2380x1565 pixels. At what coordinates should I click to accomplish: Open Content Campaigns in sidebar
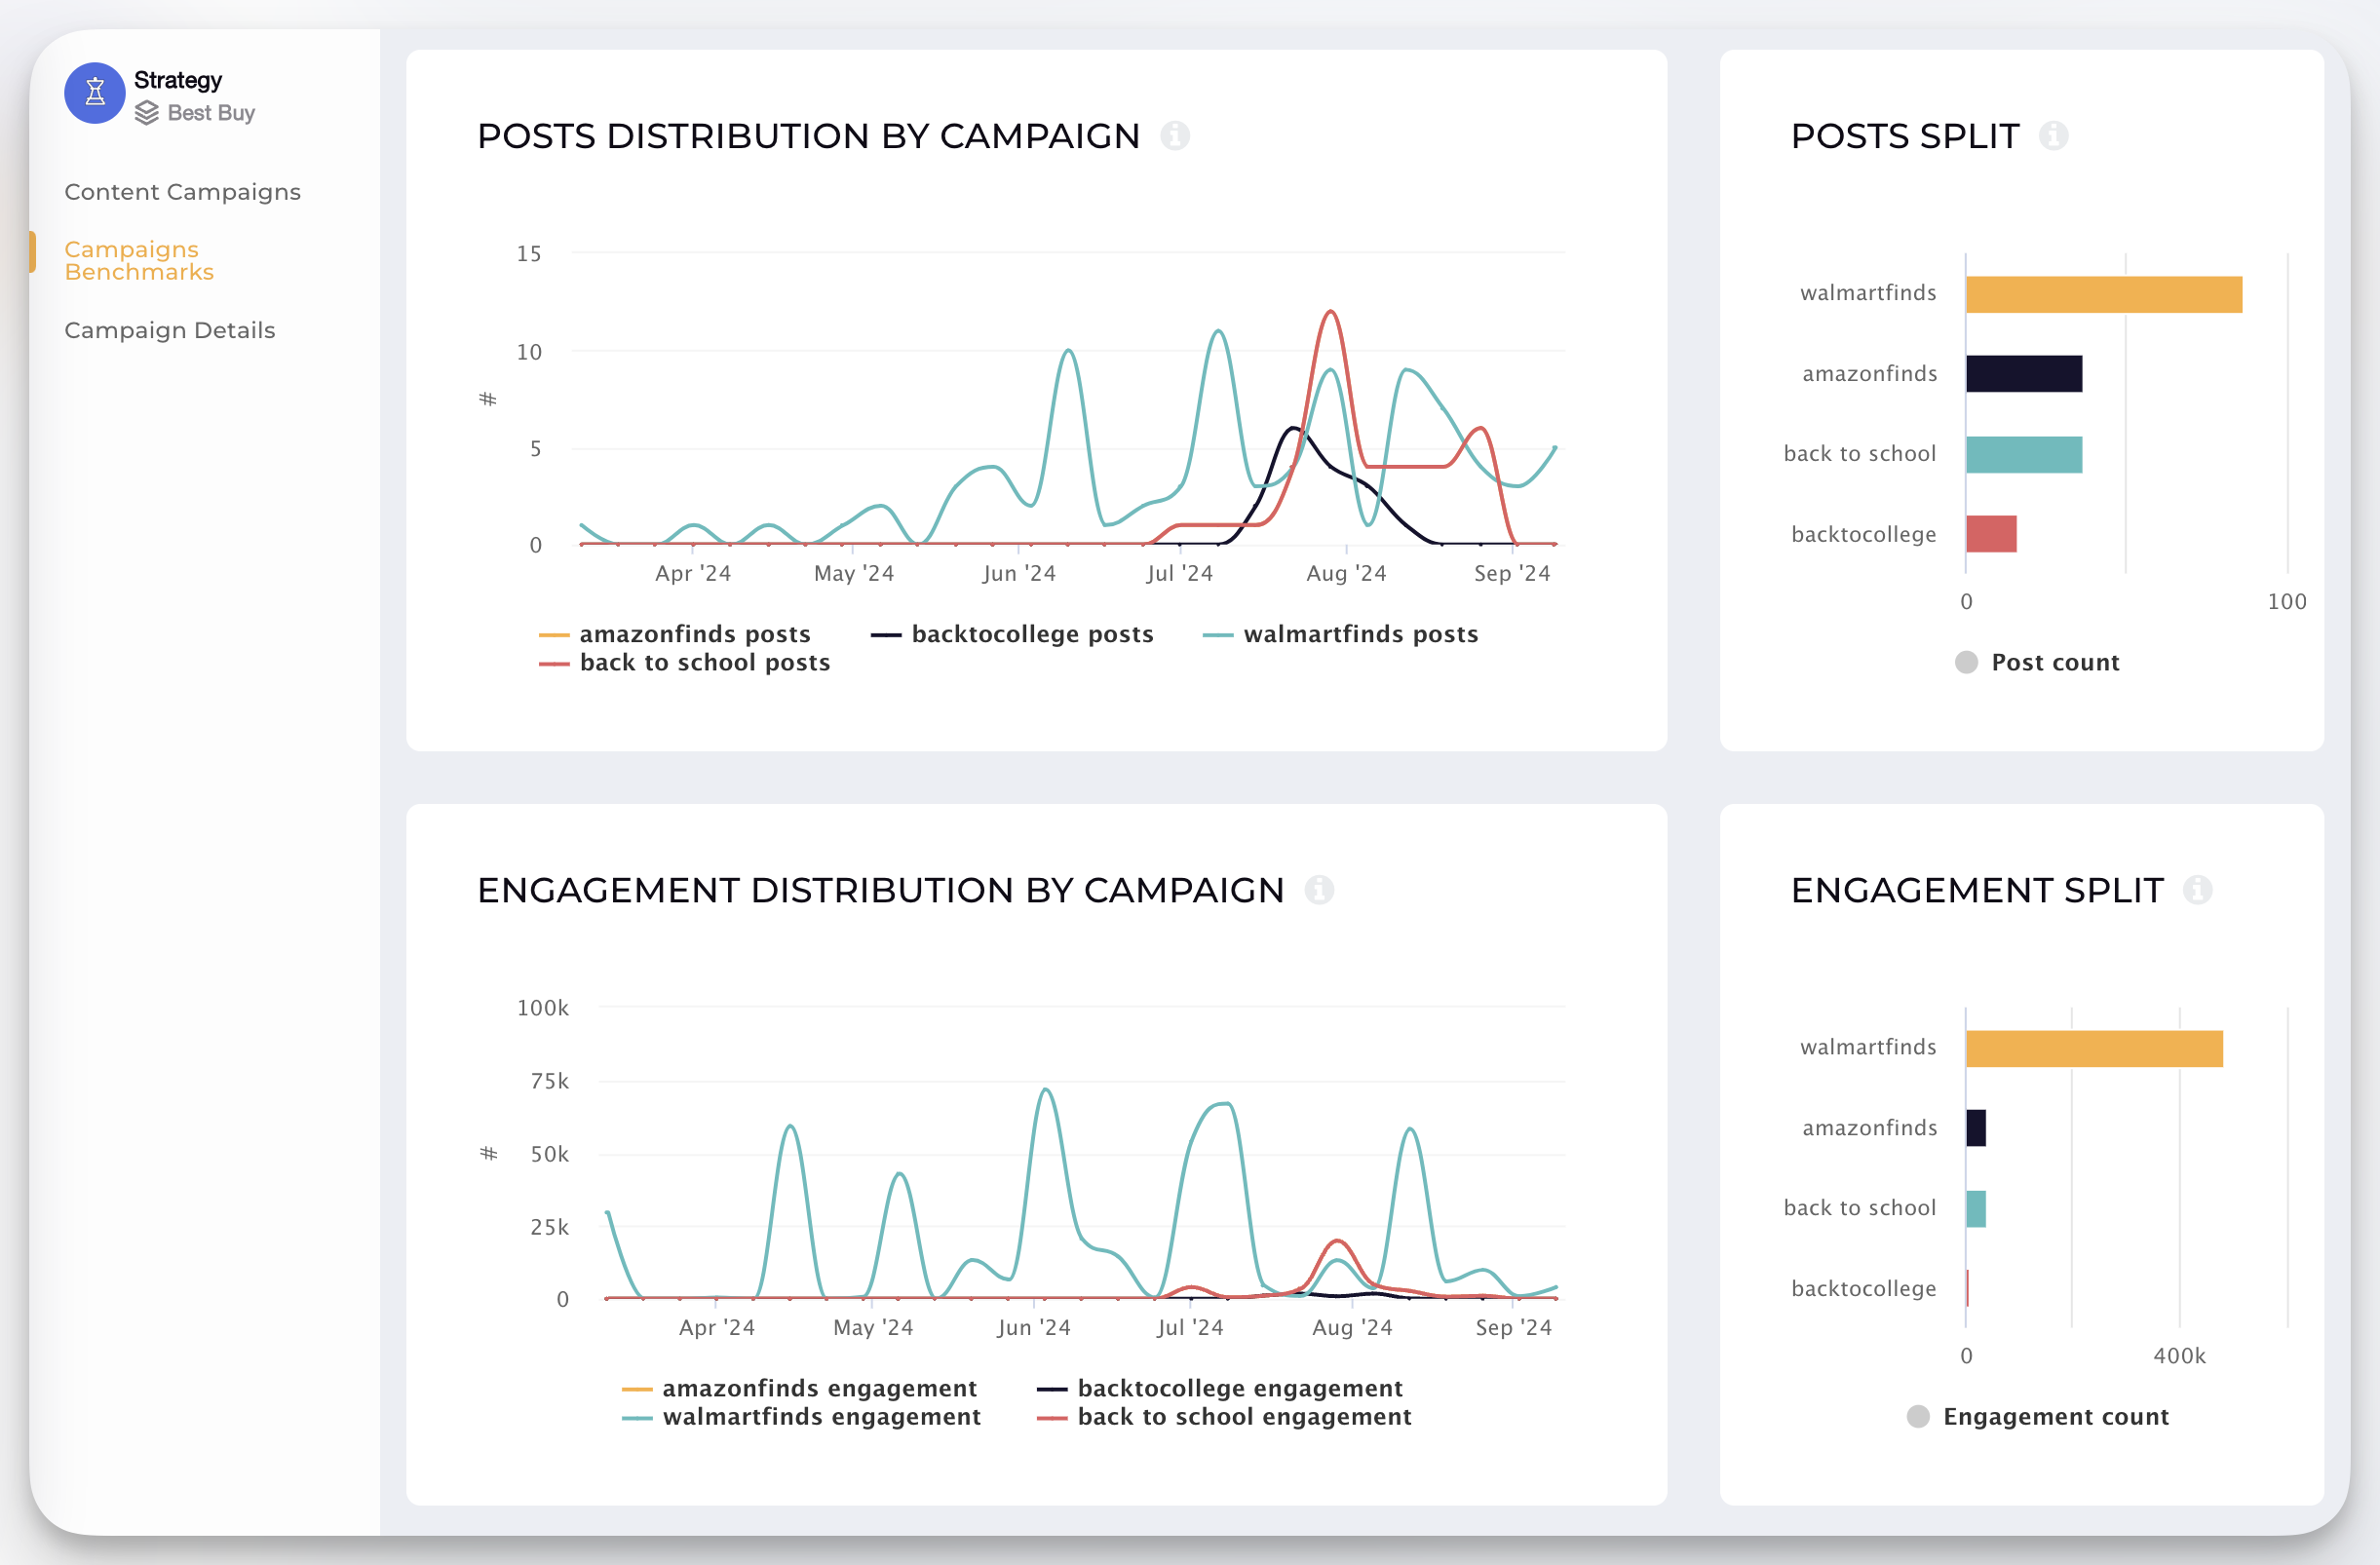182,192
